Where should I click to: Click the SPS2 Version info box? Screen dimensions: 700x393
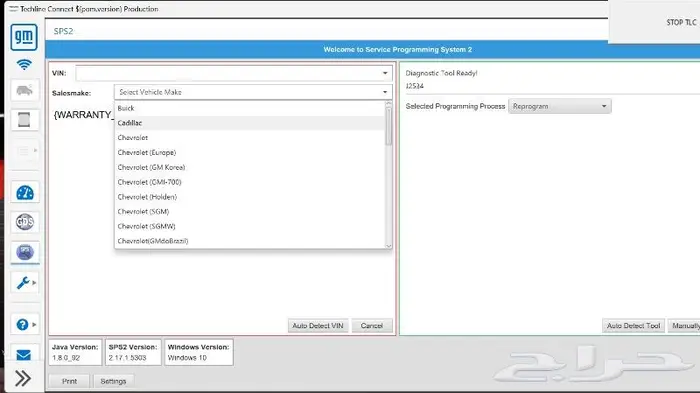point(133,352)
